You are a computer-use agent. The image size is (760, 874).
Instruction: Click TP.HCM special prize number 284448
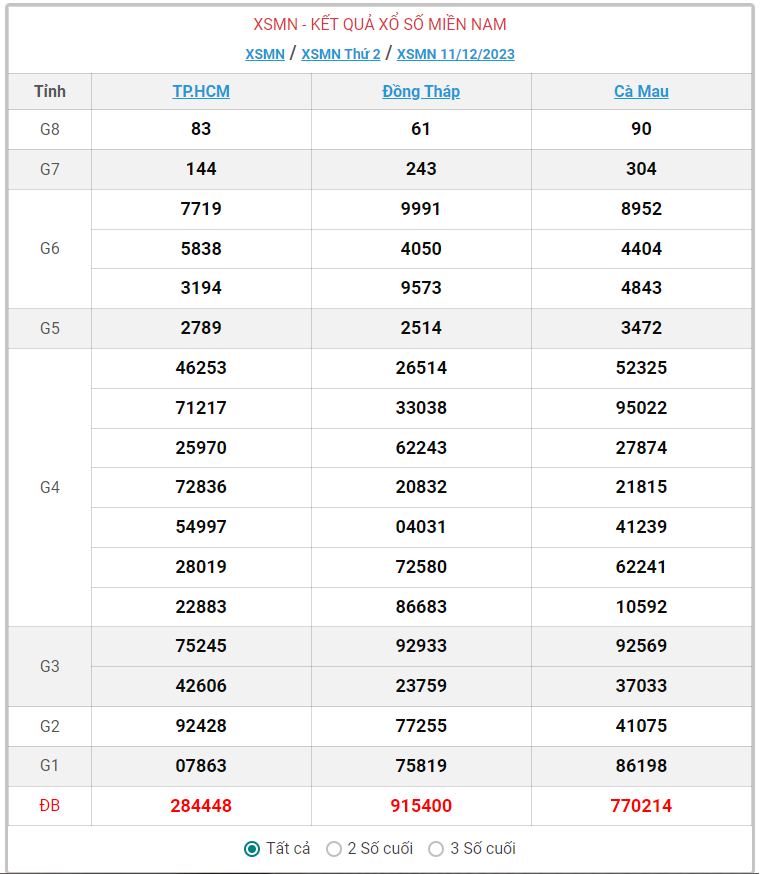pos(201,805)
